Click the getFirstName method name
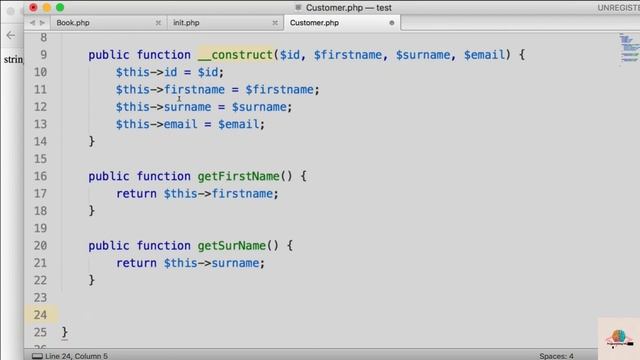The image size is (640, 360). 238,176
